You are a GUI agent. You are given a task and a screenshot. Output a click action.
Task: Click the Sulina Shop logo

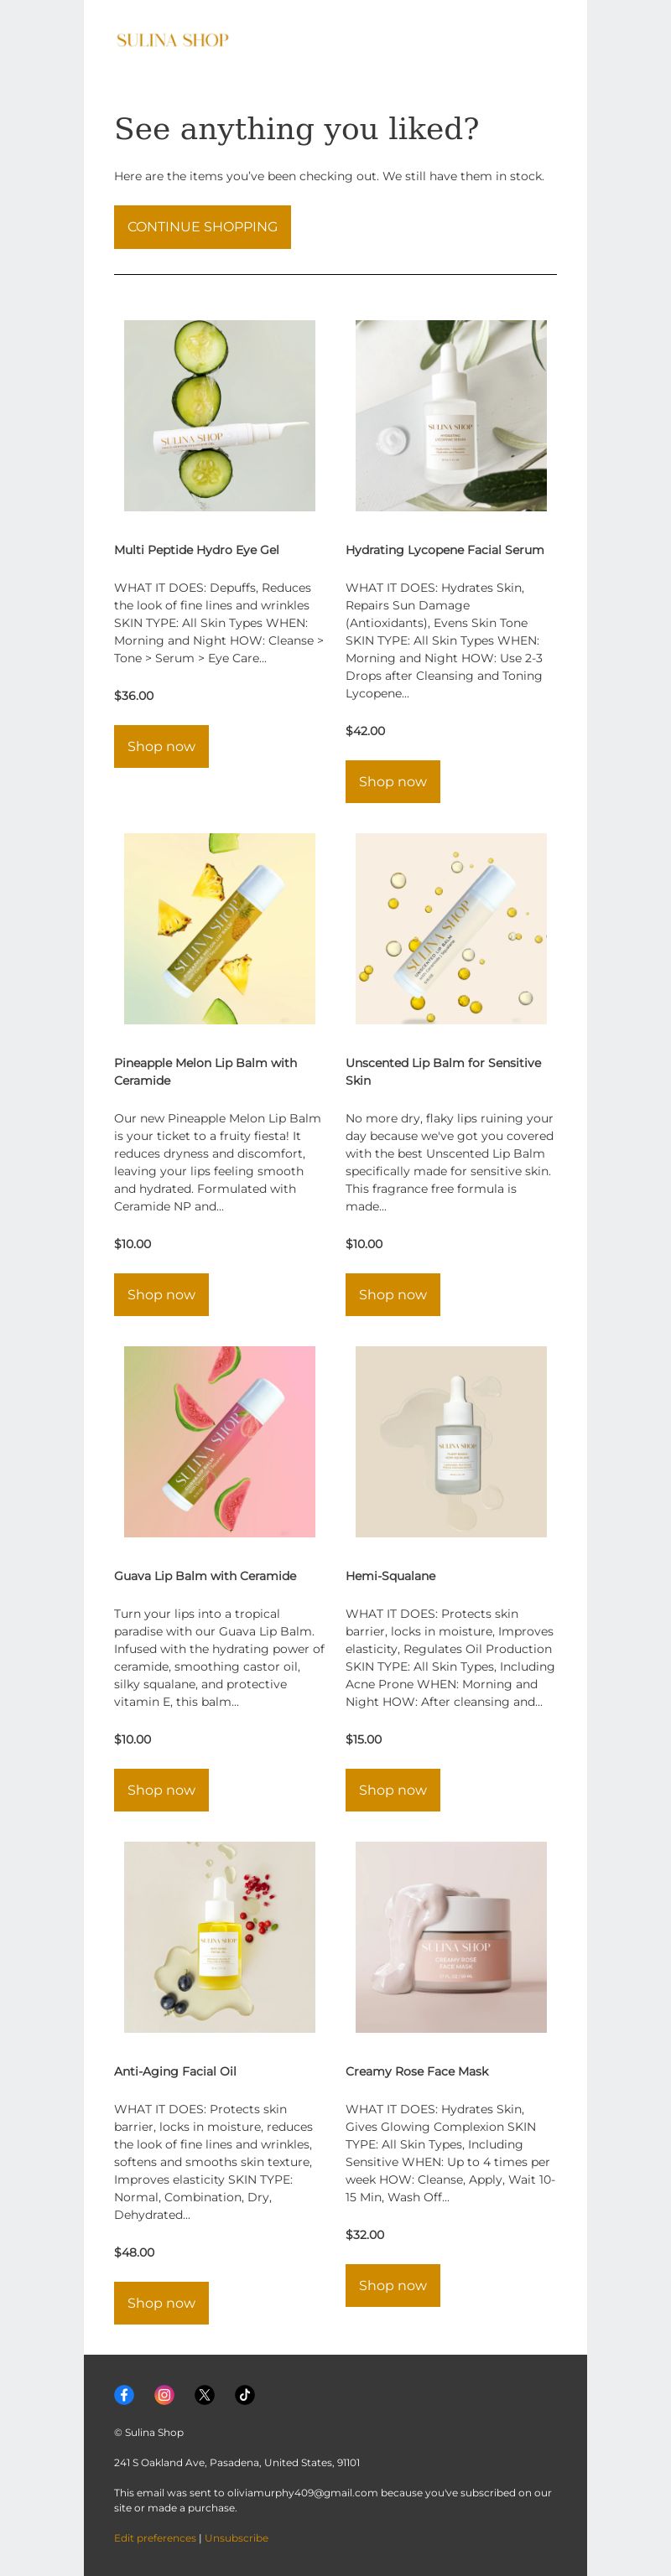click(x=172, y=40)
